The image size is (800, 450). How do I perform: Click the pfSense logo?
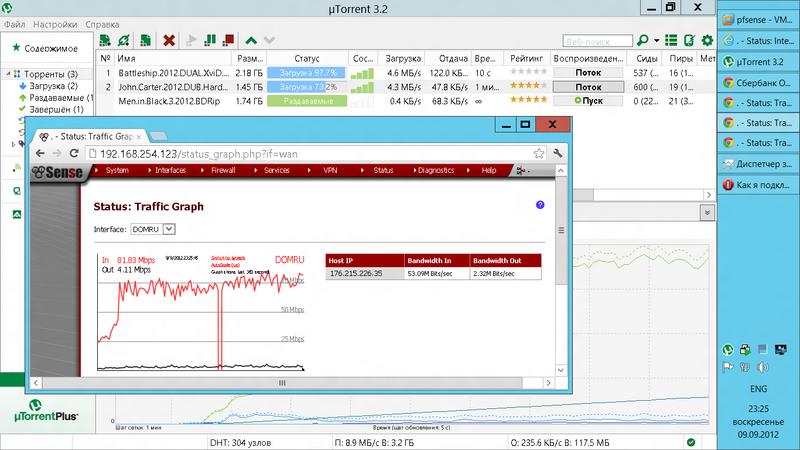click(57, 172)
